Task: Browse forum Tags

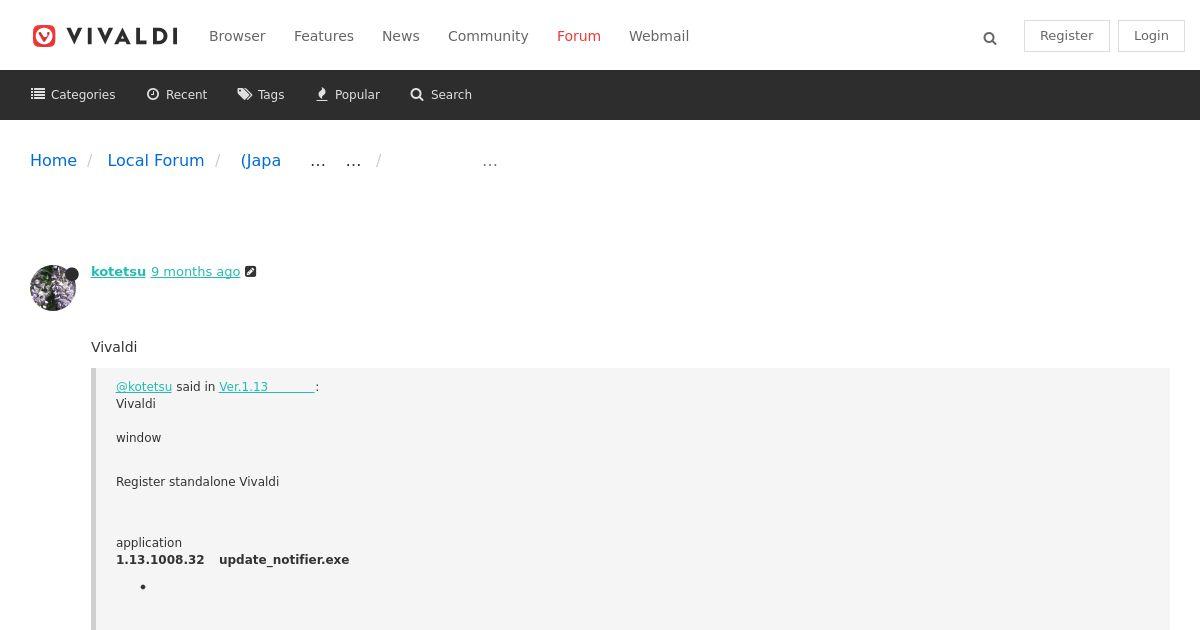Action: click(x=261, y=95)
